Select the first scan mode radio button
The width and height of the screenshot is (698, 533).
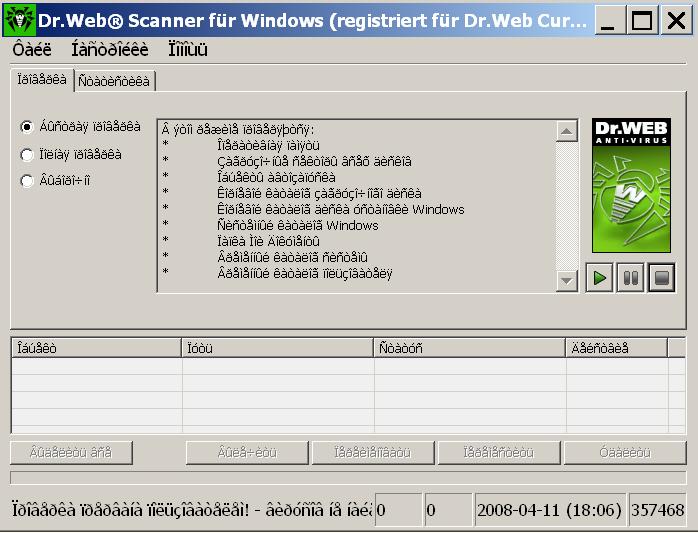pyautogui.click(x=27, y=127)
